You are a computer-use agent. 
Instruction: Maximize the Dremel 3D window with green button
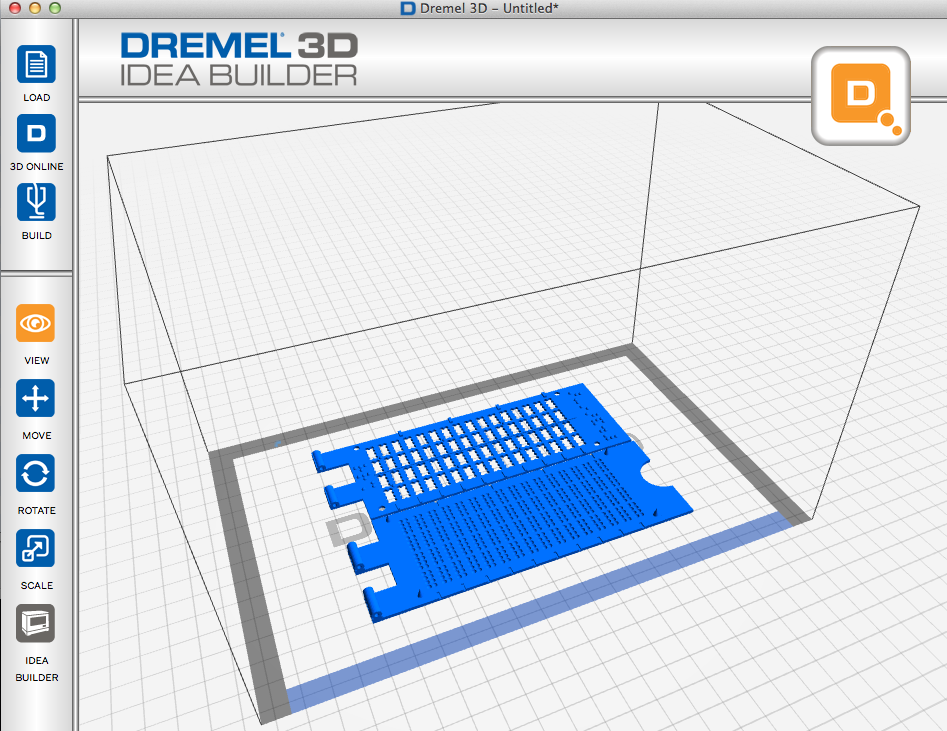55,8
